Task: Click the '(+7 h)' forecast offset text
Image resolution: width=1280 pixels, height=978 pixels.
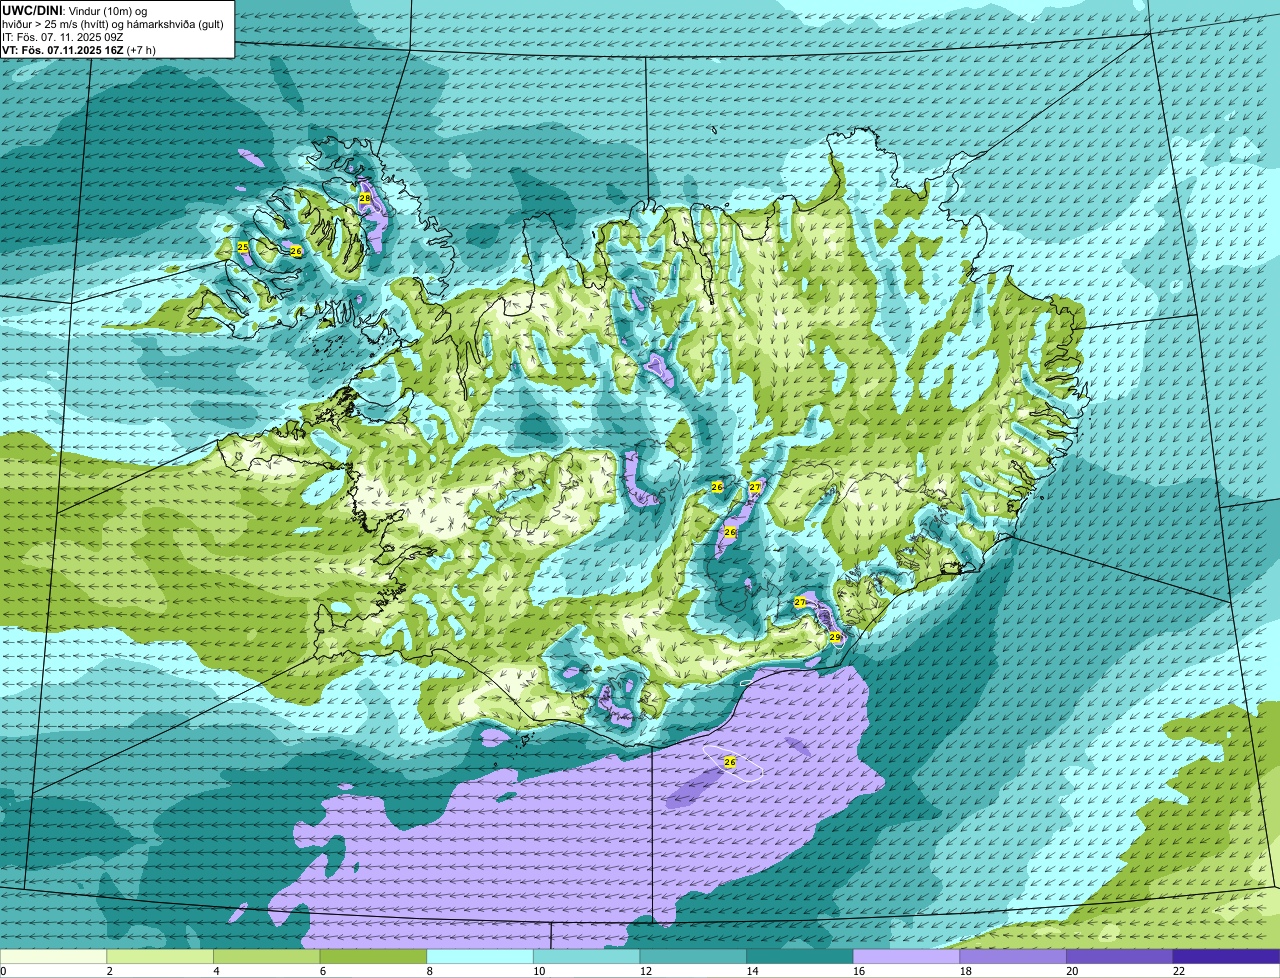Action: coord(141,49)
